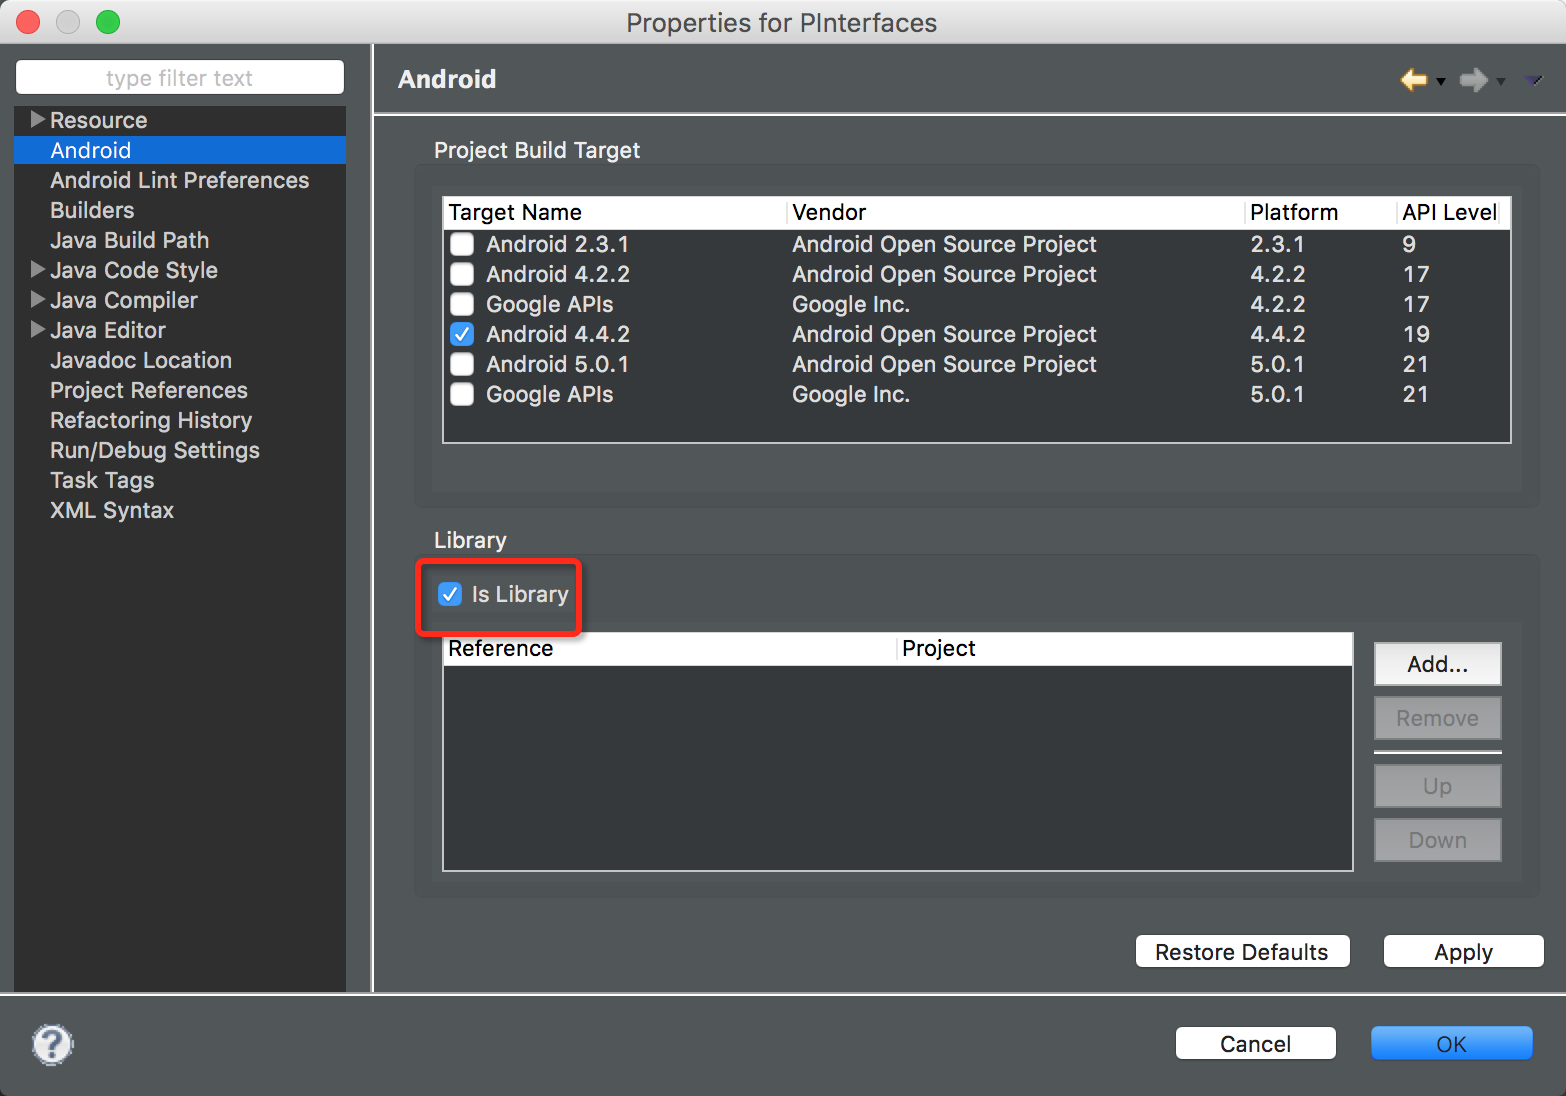Check the Android 2.3.1 build target
This screenshot has height=1096, width=1566.
462,244
